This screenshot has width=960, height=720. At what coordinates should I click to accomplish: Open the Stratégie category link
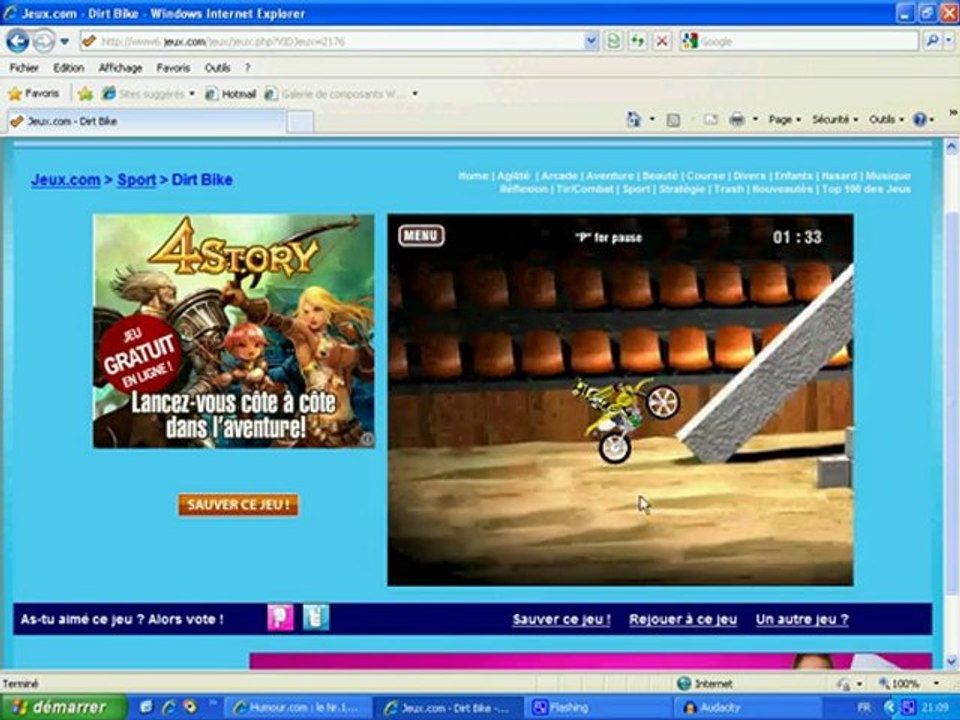pos(682,189)
